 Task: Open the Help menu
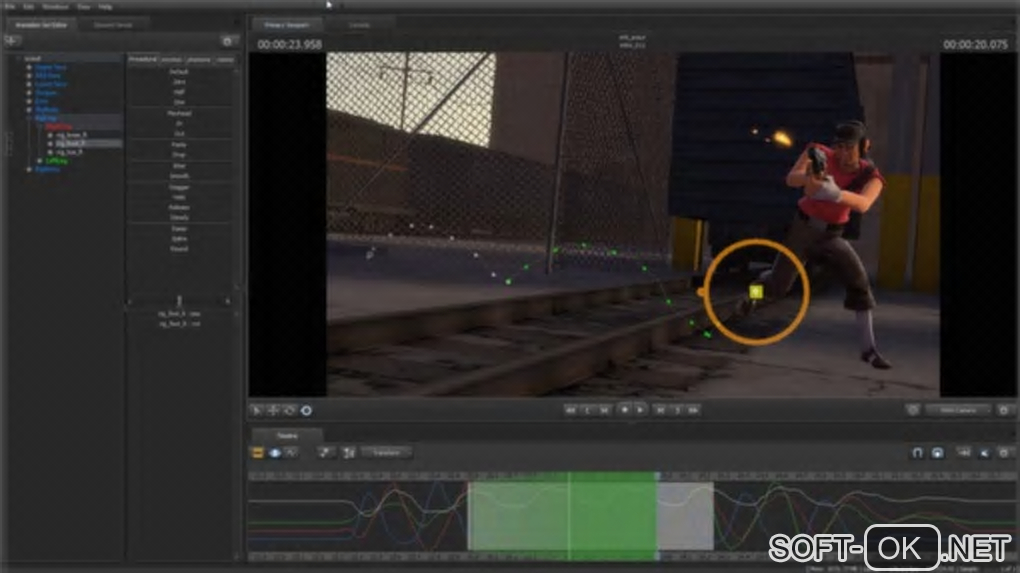coord(105,7)
